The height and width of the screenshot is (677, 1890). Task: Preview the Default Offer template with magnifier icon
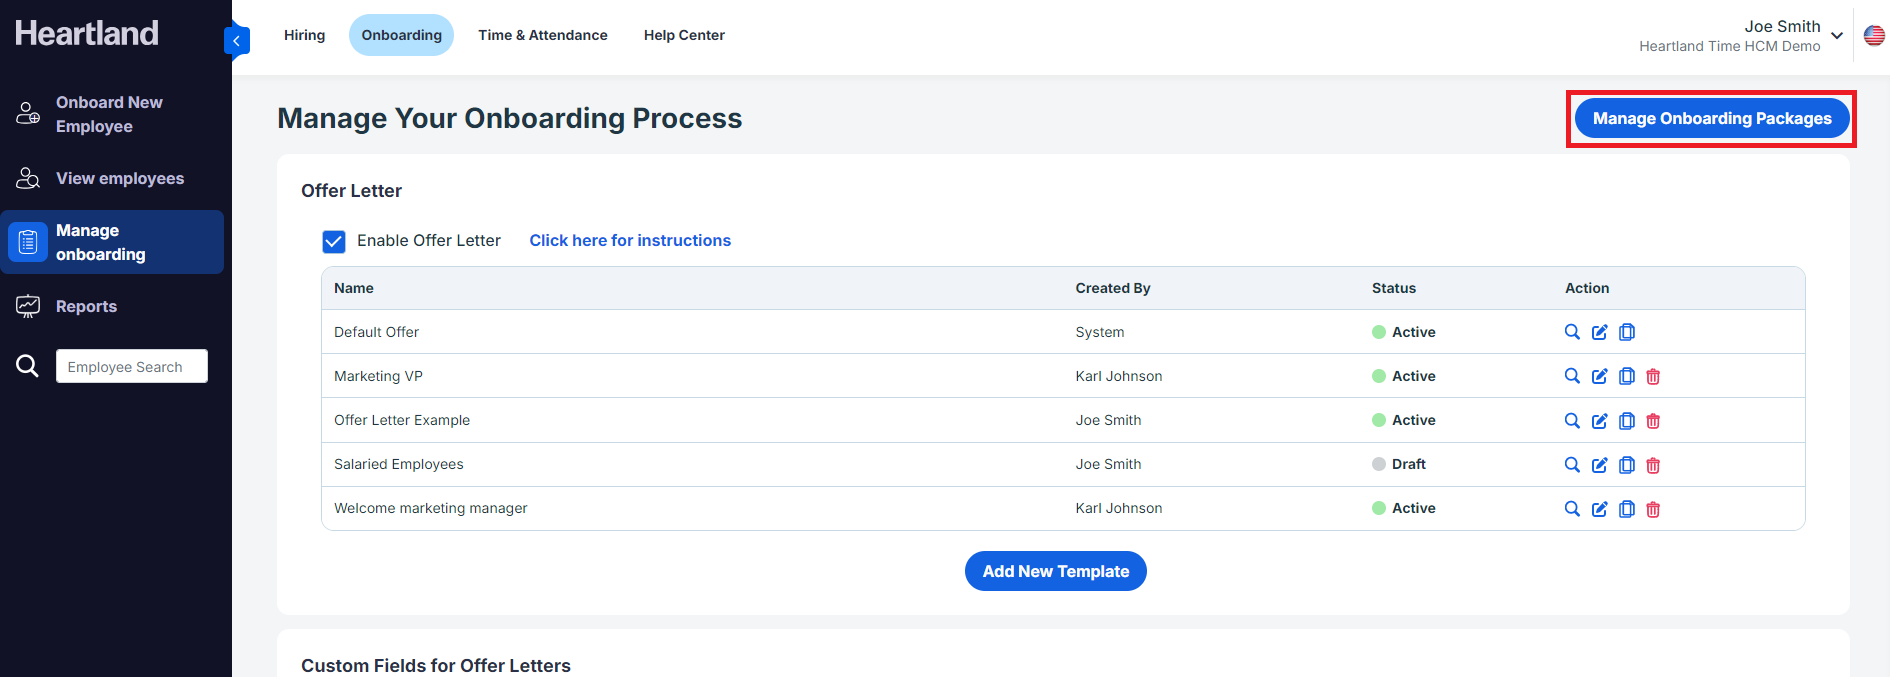1572,332
